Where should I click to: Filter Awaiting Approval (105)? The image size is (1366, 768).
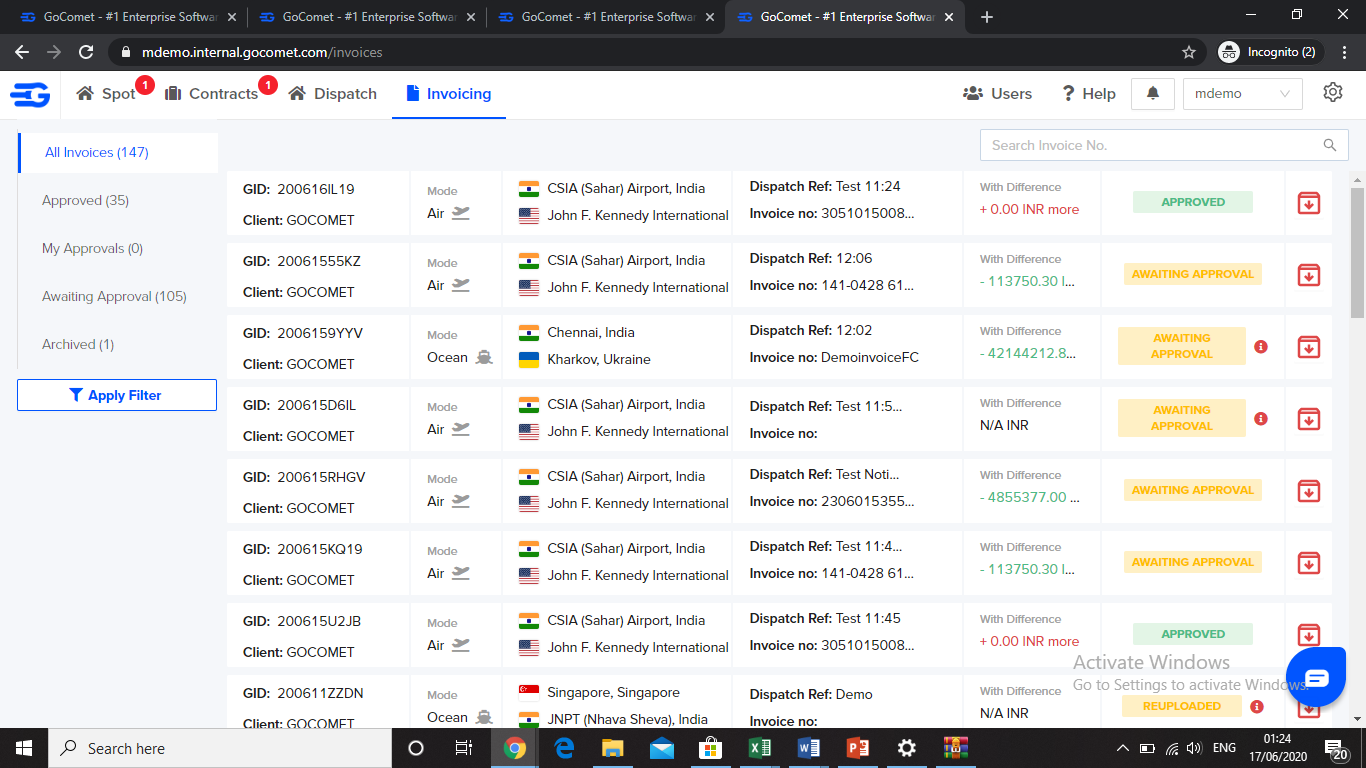tap(114, 297)
